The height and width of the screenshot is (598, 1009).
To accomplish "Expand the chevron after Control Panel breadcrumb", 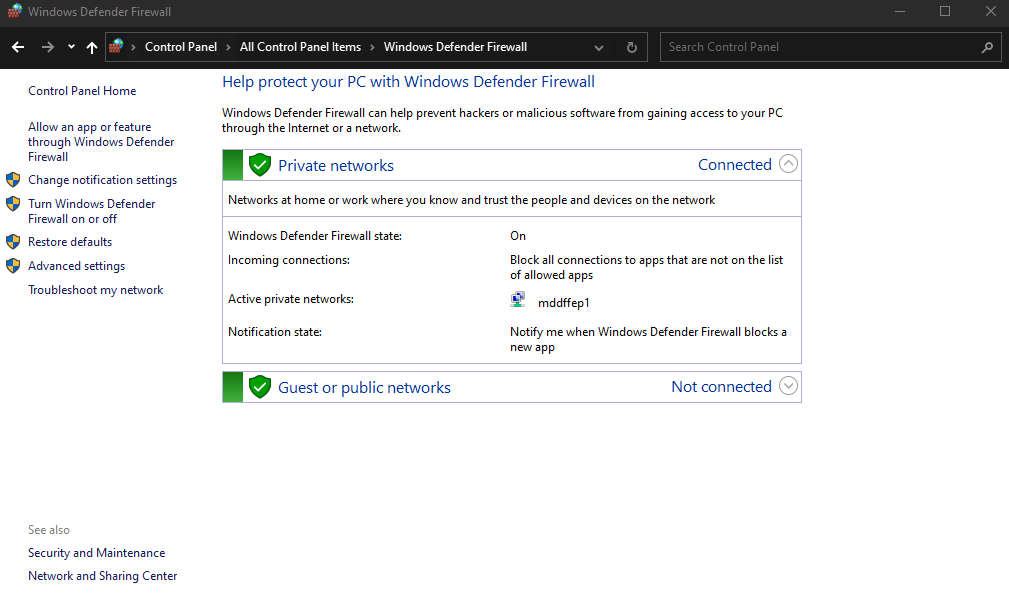I will click(x=228, y=47).
